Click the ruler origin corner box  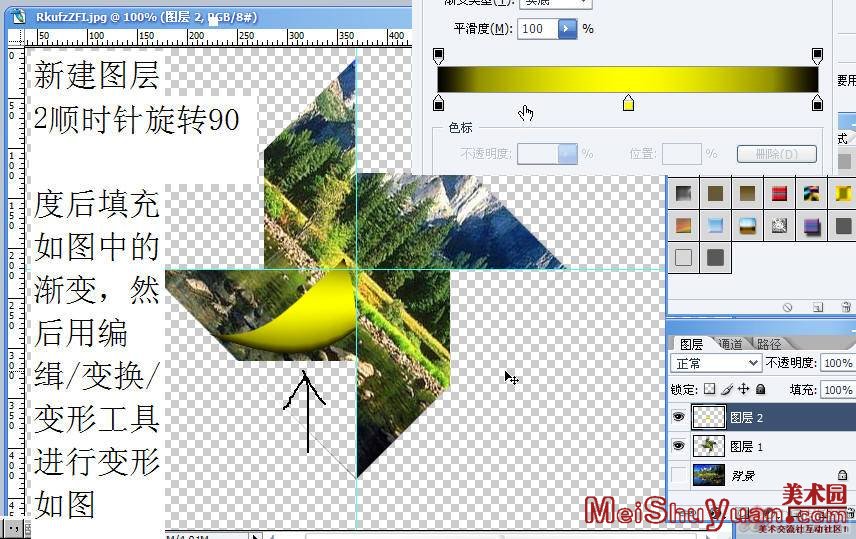[16, 37]
